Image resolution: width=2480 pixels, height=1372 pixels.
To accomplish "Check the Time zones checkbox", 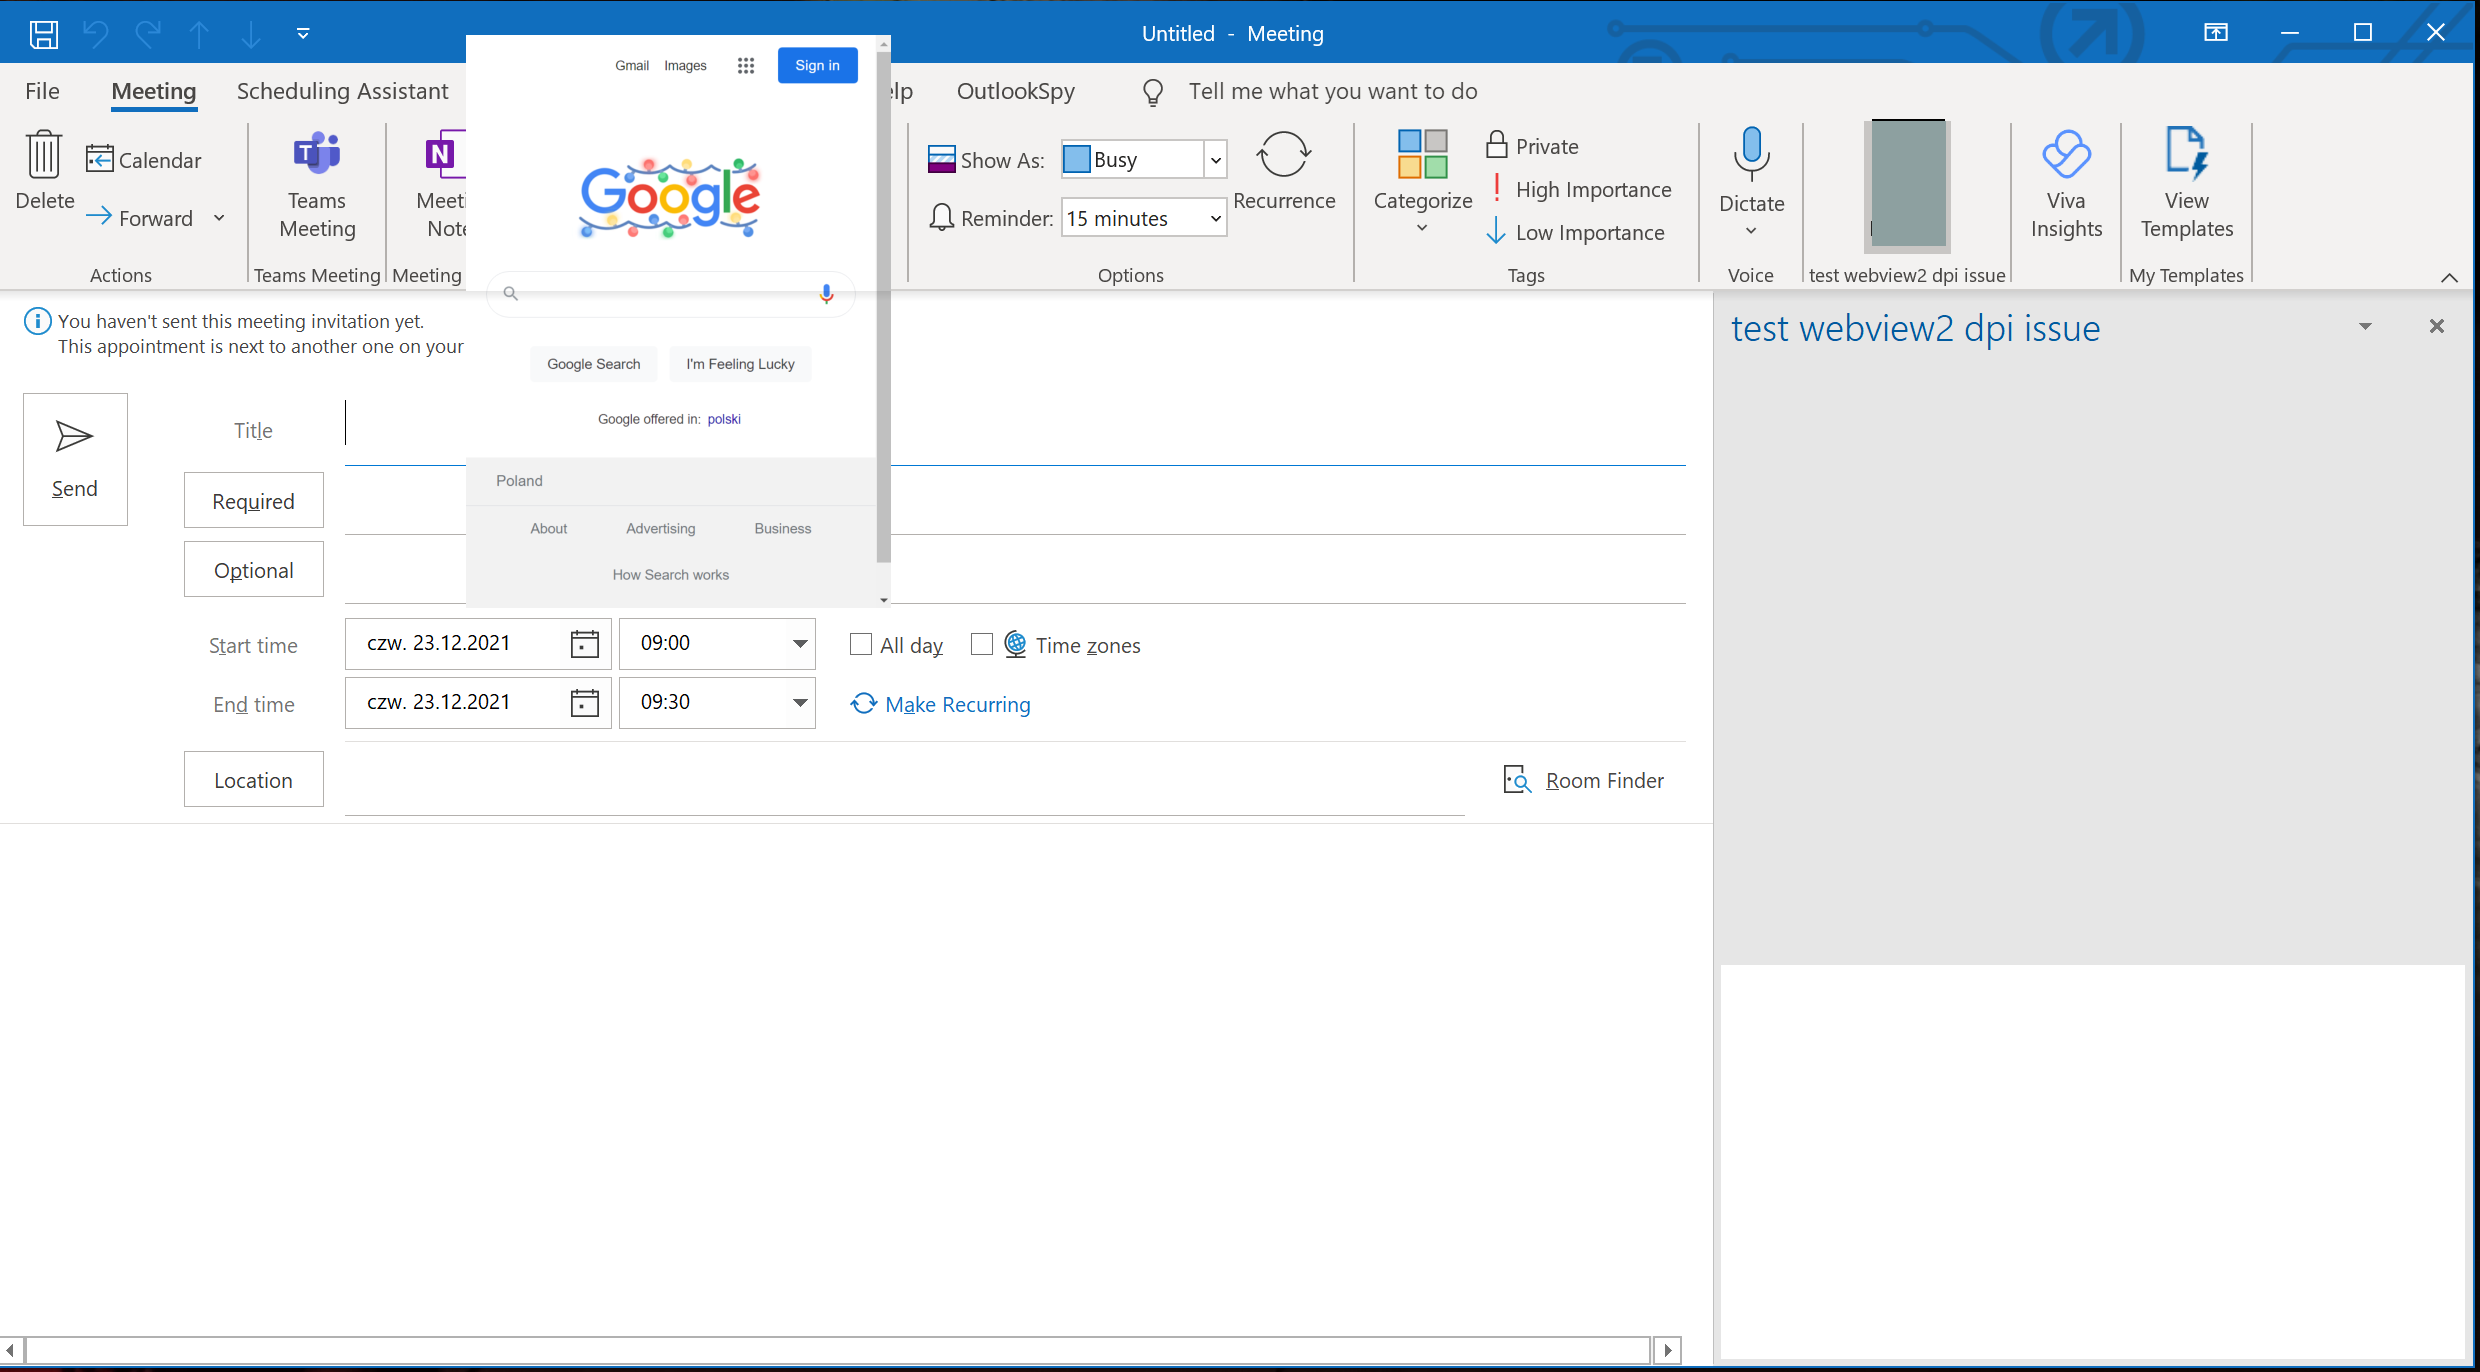I will [x=981, y=644].
